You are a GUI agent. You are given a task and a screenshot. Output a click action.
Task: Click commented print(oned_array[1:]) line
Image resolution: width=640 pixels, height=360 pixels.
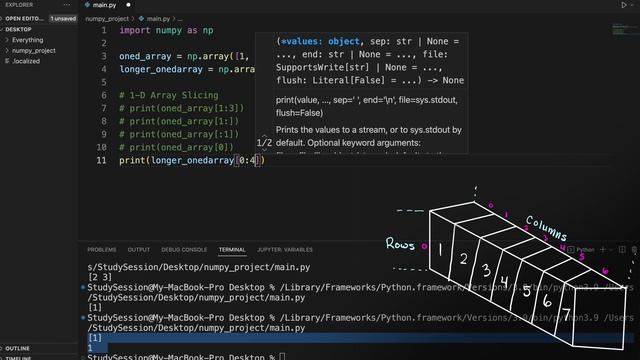click(179, 122)
